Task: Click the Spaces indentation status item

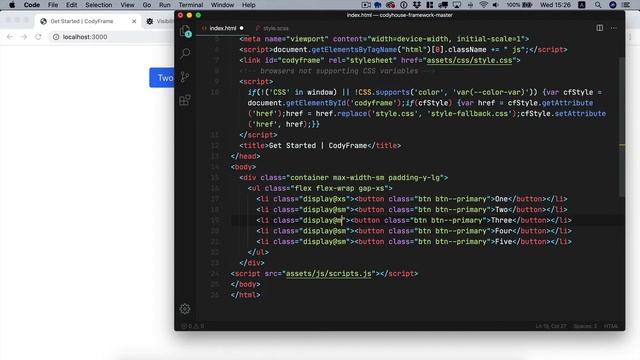Action: (x=585, y=326)
